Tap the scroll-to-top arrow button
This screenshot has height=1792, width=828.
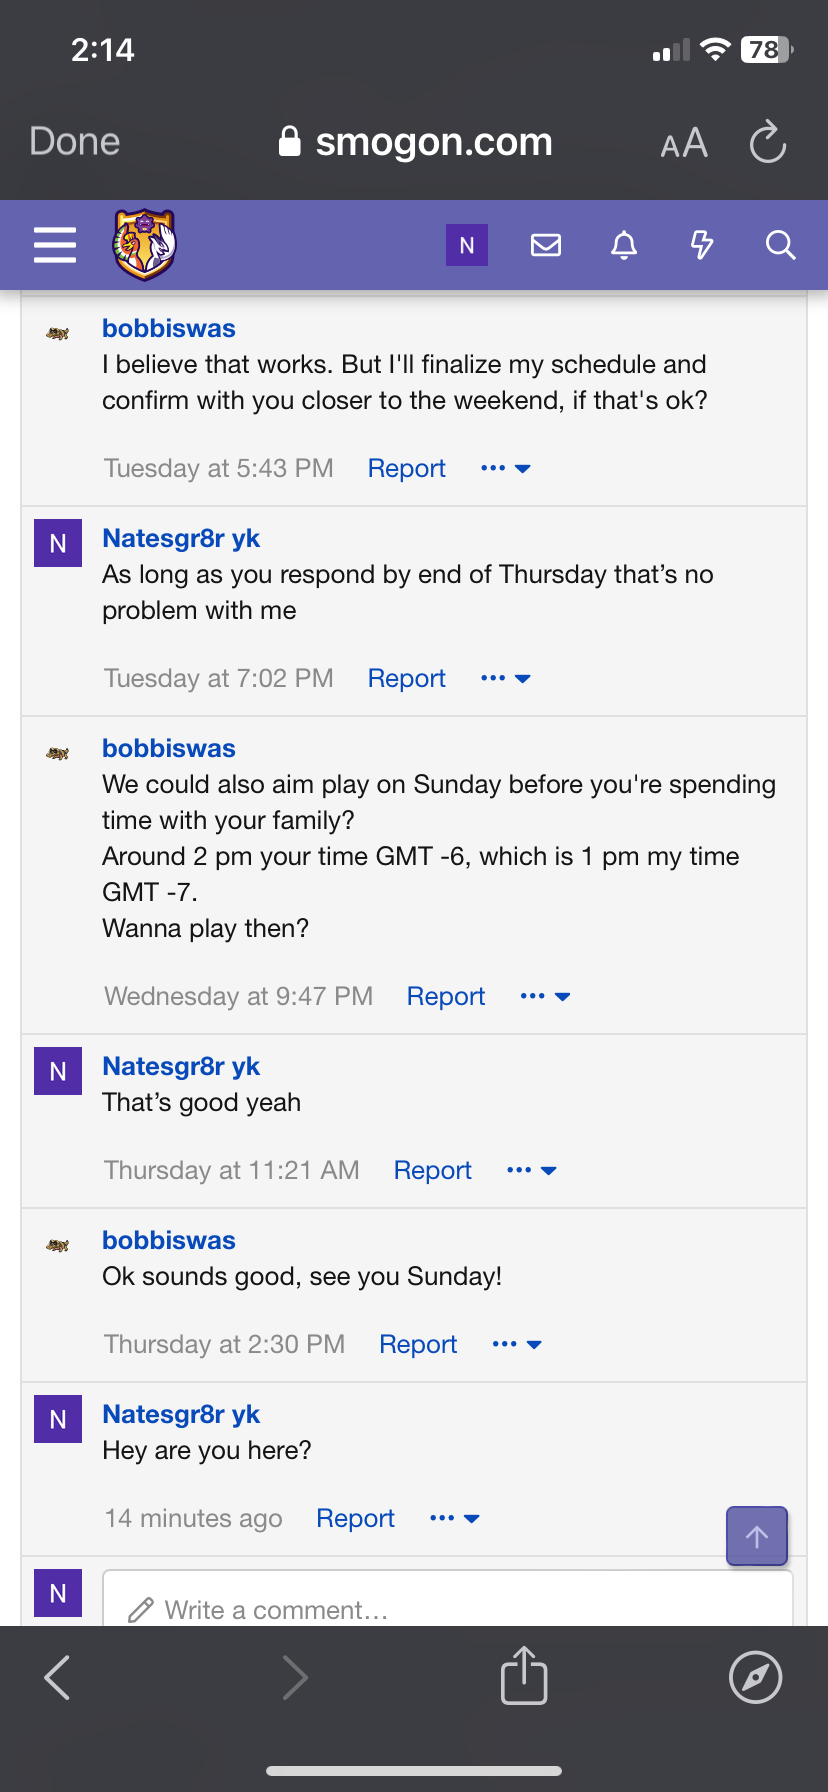(x=757, y=1536)
